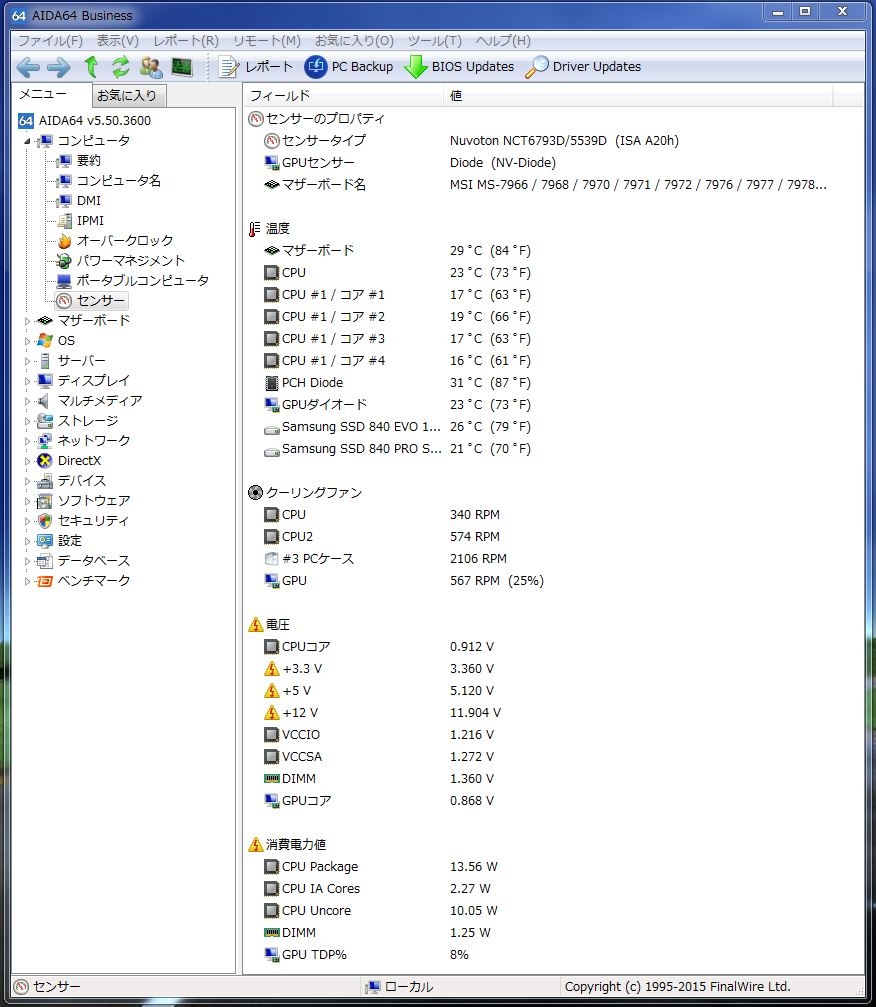Click BIOS Updates toolbar button
Screen dimensions: 876x1007
tap(459, 67)
